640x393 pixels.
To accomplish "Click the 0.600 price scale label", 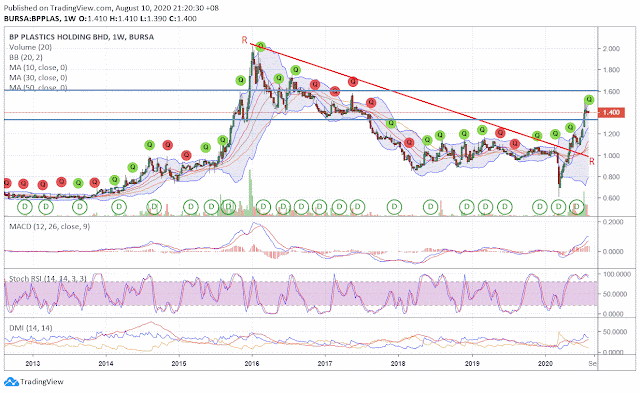I will [x=611, y=198].
